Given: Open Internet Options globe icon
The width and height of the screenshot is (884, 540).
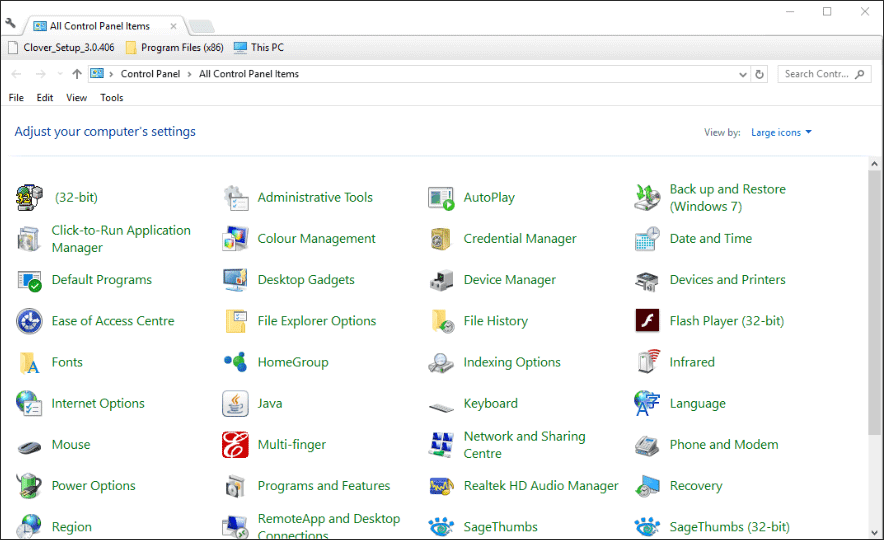Looking at the screenshot, I should click(x=29, y=404).
